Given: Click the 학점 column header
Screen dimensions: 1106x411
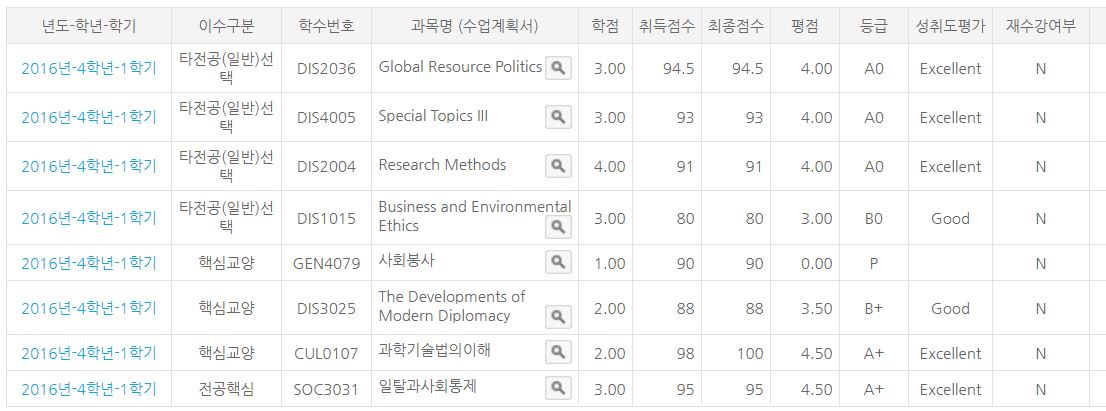Looking at the screenshot, I should 607,27.
